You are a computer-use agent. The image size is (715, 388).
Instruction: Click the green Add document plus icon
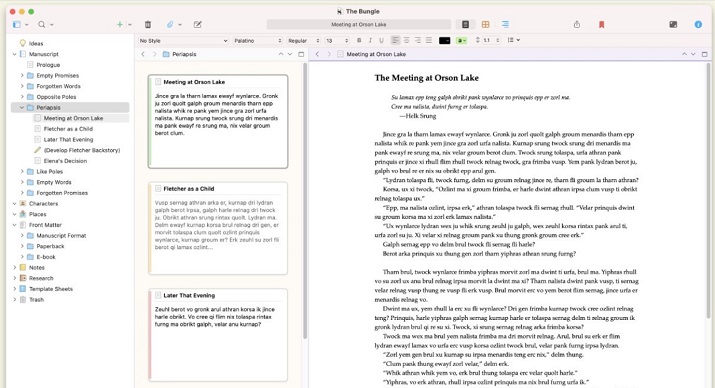(120, 25)
